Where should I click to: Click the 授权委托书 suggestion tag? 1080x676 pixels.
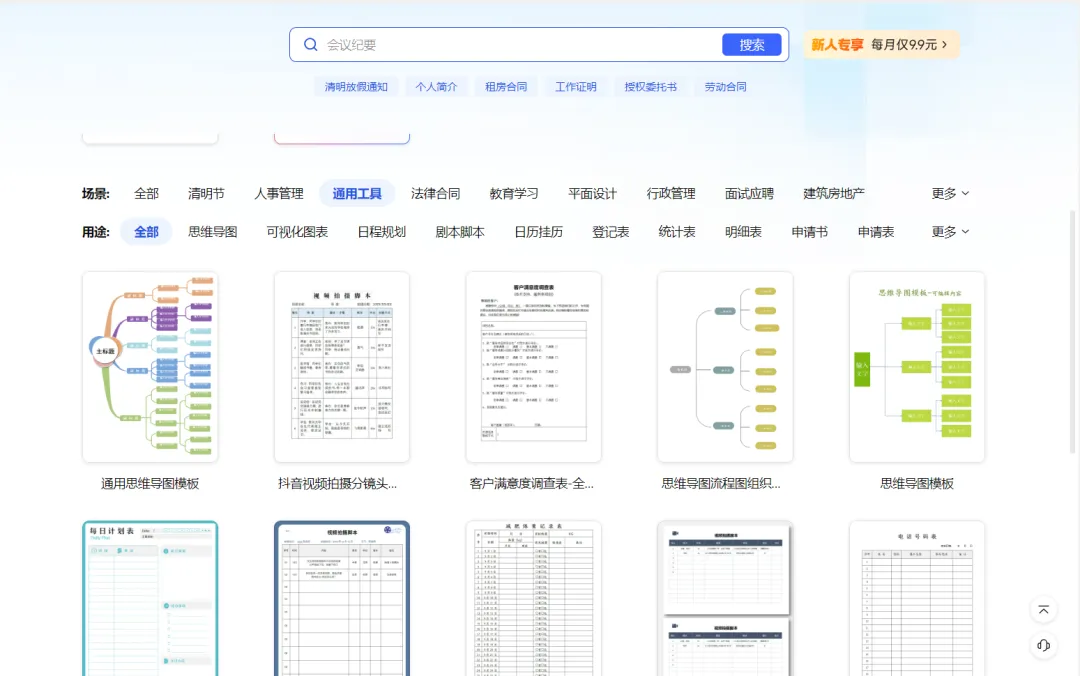(650, 87)
